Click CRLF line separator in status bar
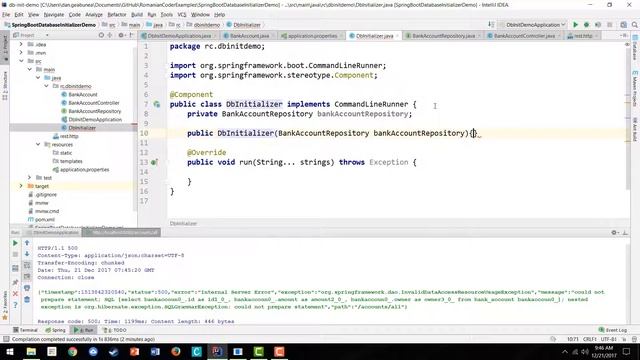640x360 pixels. 590,339
